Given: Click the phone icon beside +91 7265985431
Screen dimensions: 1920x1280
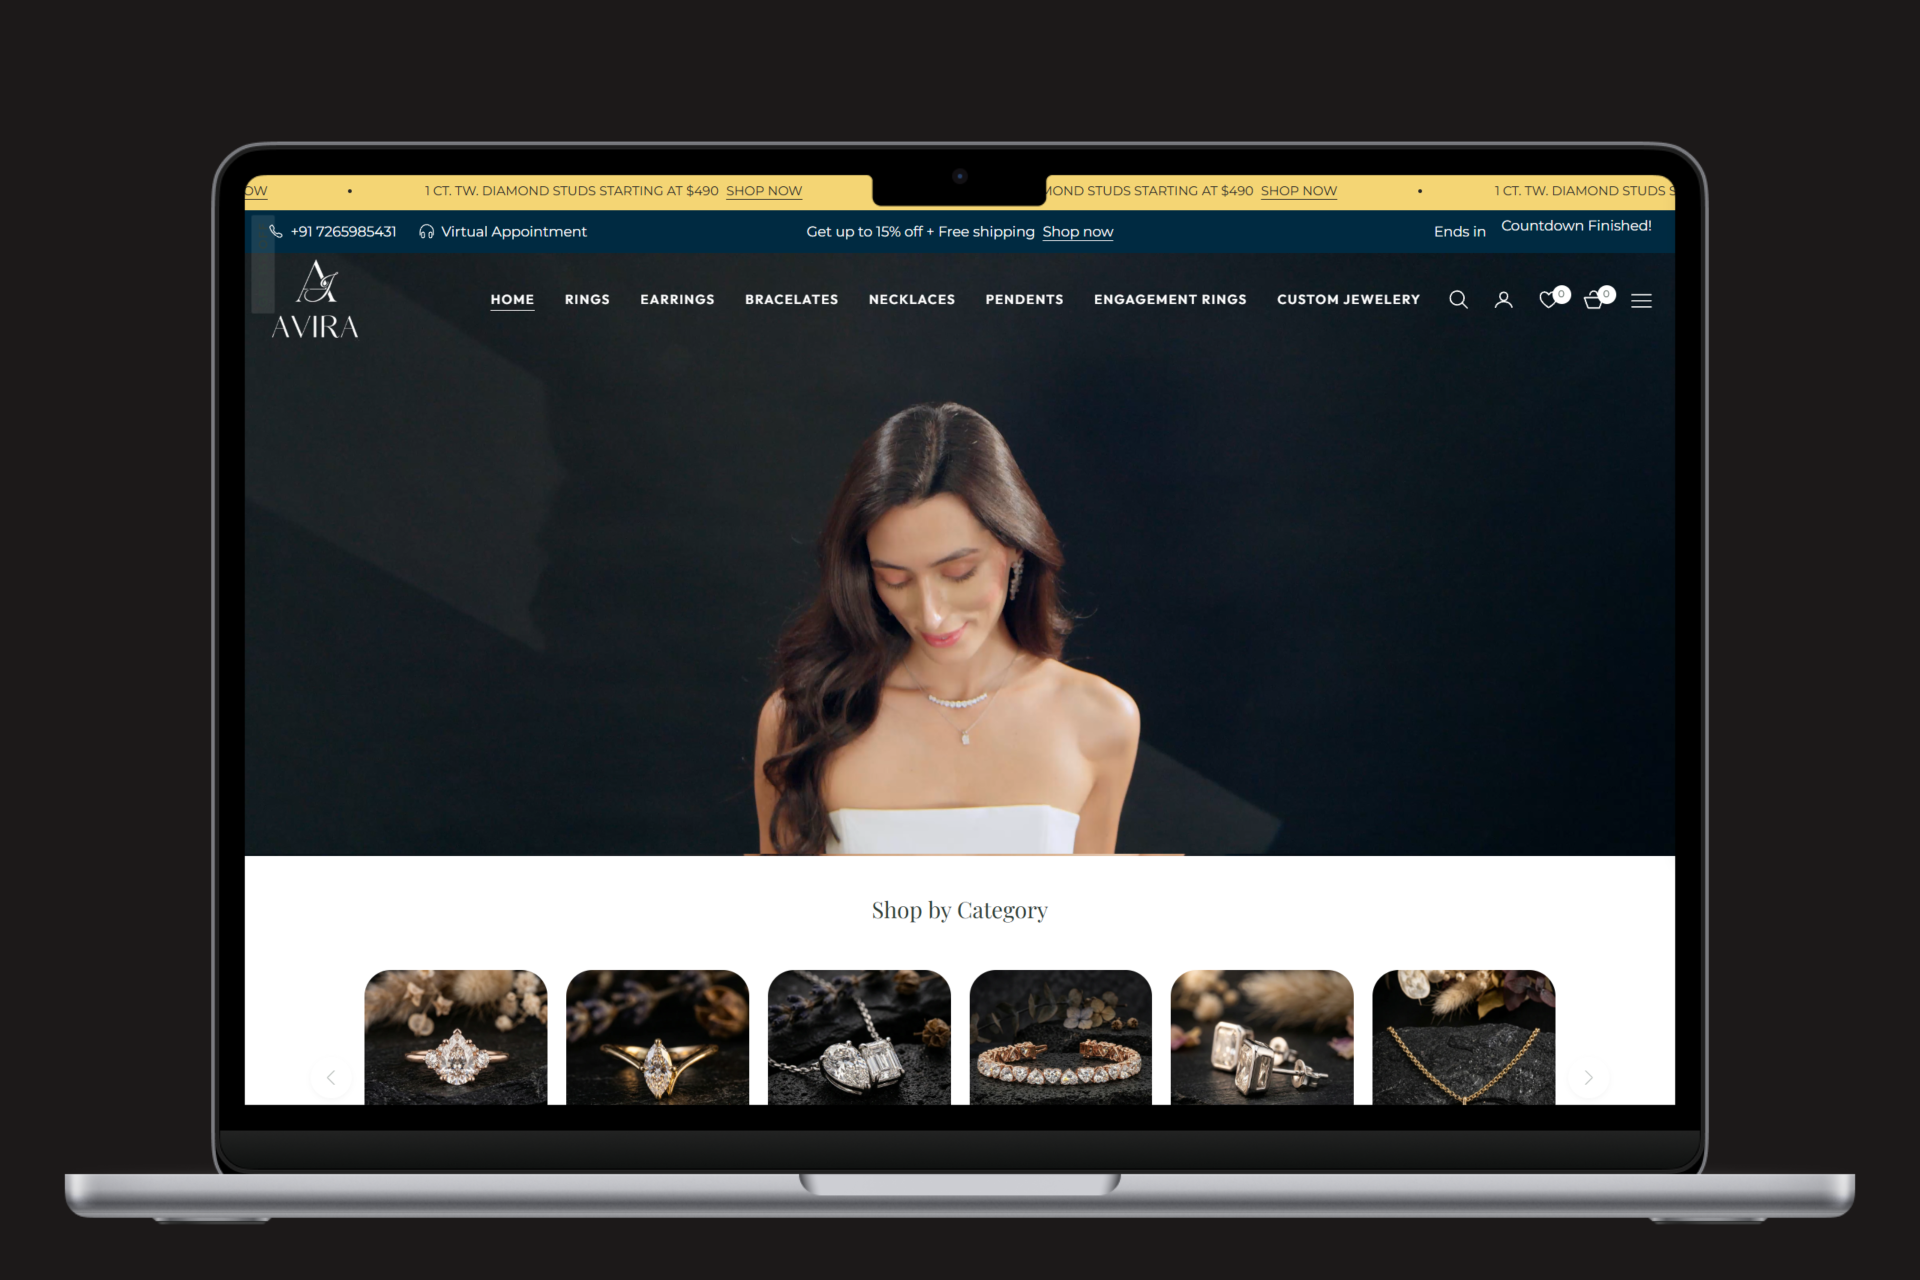Looking at the screenshot, I should tap(275, 231).
